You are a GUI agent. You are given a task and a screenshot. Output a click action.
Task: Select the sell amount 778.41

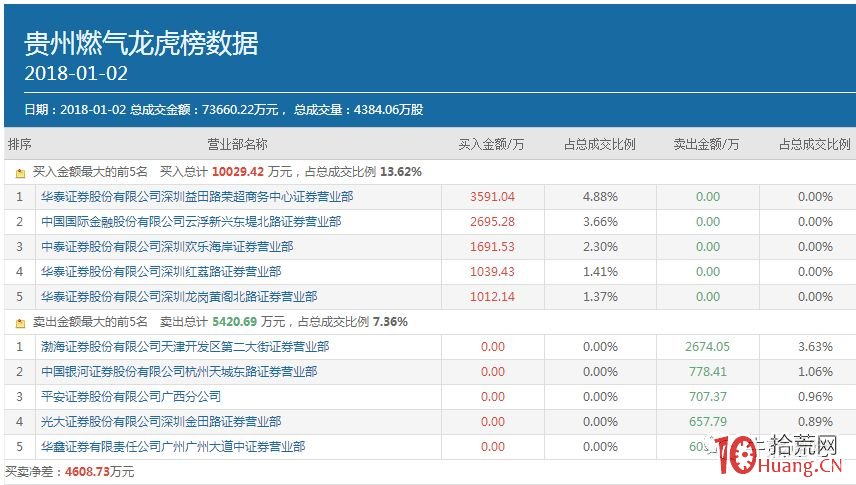click(708, 372)
